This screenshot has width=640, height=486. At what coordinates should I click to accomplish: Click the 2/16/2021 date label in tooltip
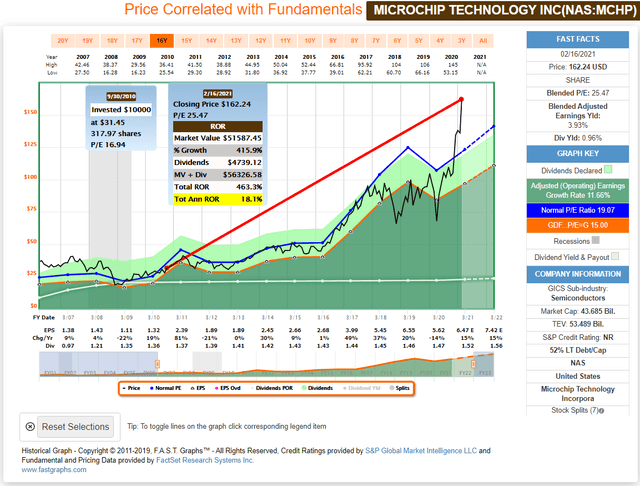tap(218, 94)
